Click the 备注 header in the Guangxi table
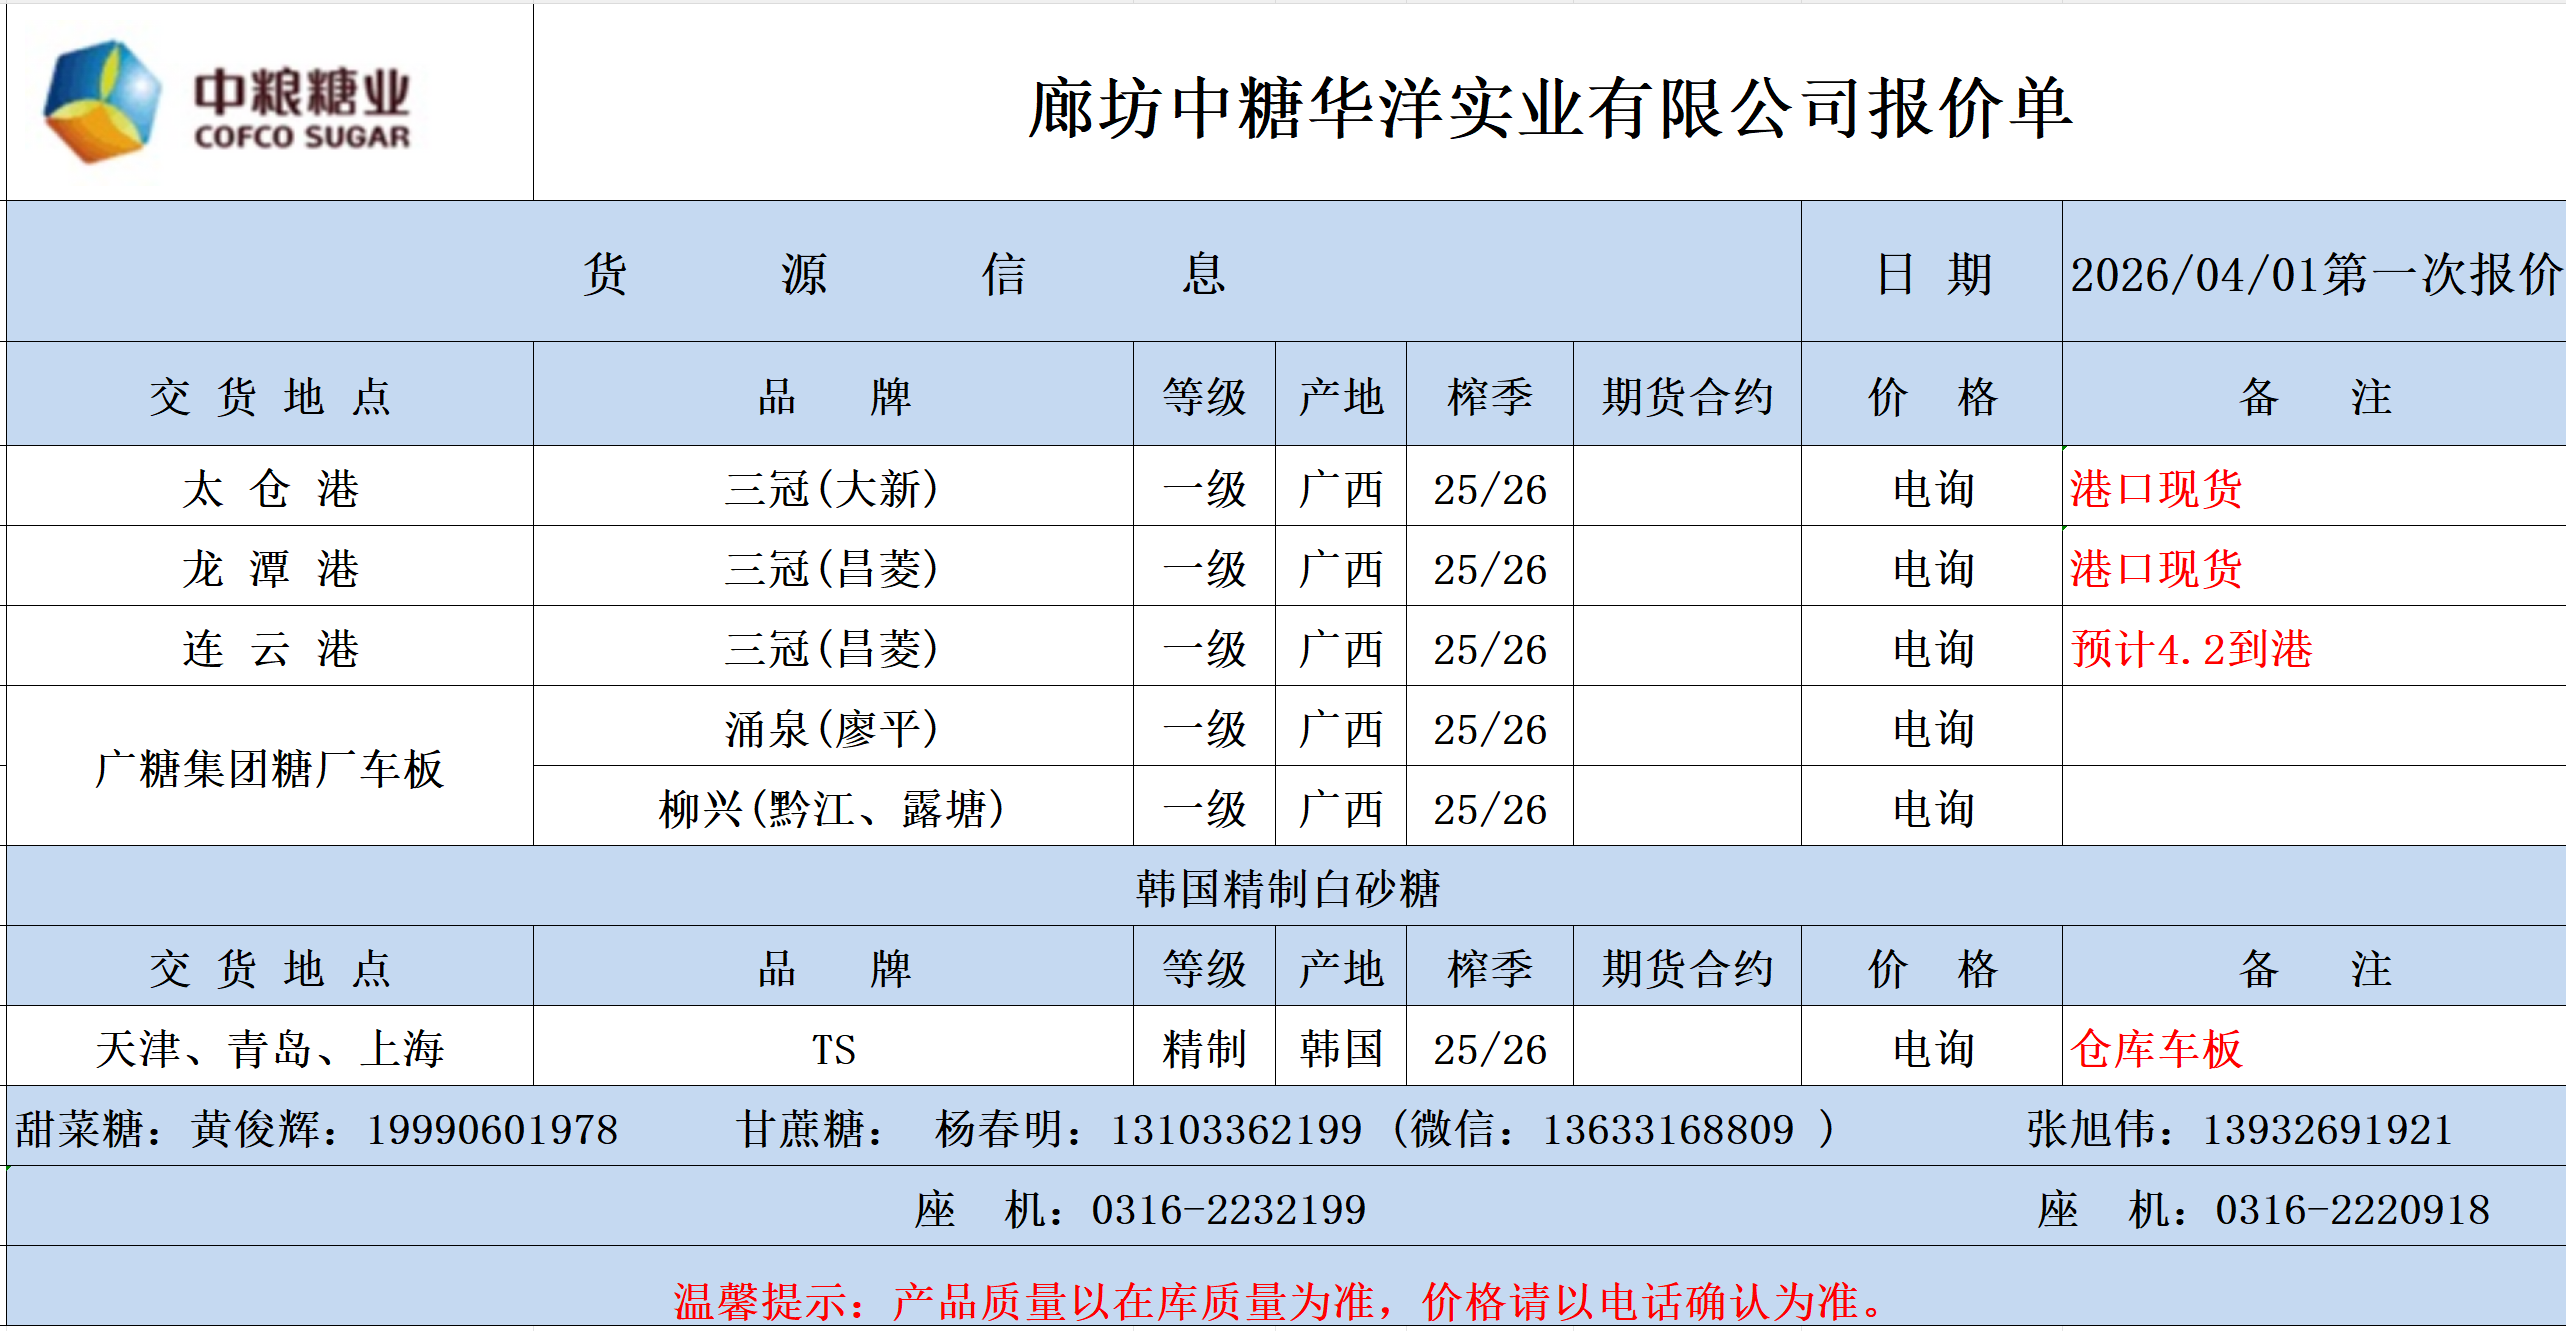Image resolution: width=2566 pixels, height=1331 pixels. pyautogui.click(x=2314, y=396)
